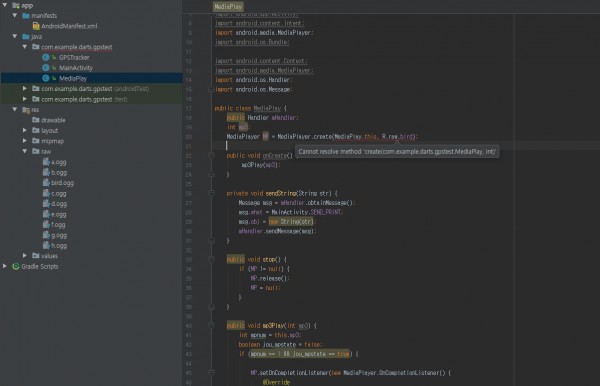This screenshot has width=600, height=386.
Task: Click the GPSTracker class icon
Action: (46, 57)
